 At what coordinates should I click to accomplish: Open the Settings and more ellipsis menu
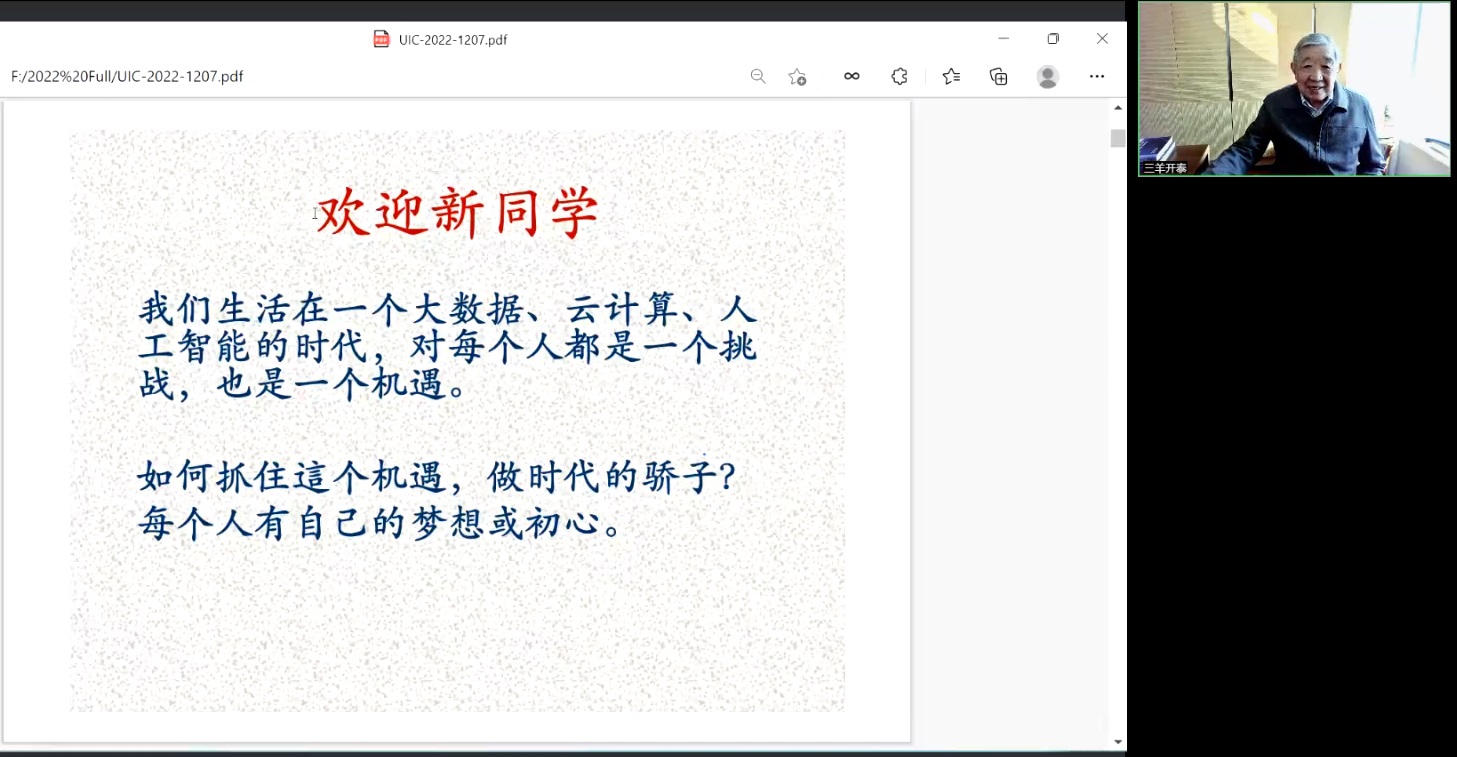click(1097, 77)
